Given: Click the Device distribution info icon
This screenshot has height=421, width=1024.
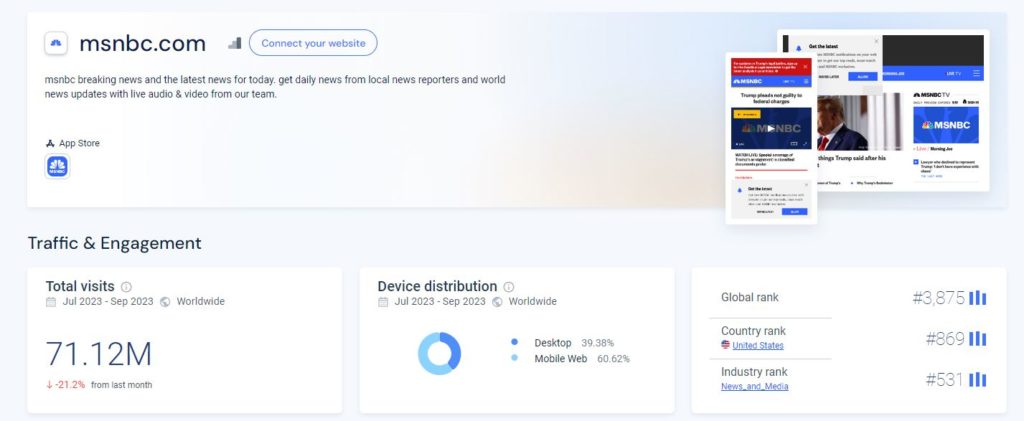Looking at the screenshot, I should click(x=509, y=287).
